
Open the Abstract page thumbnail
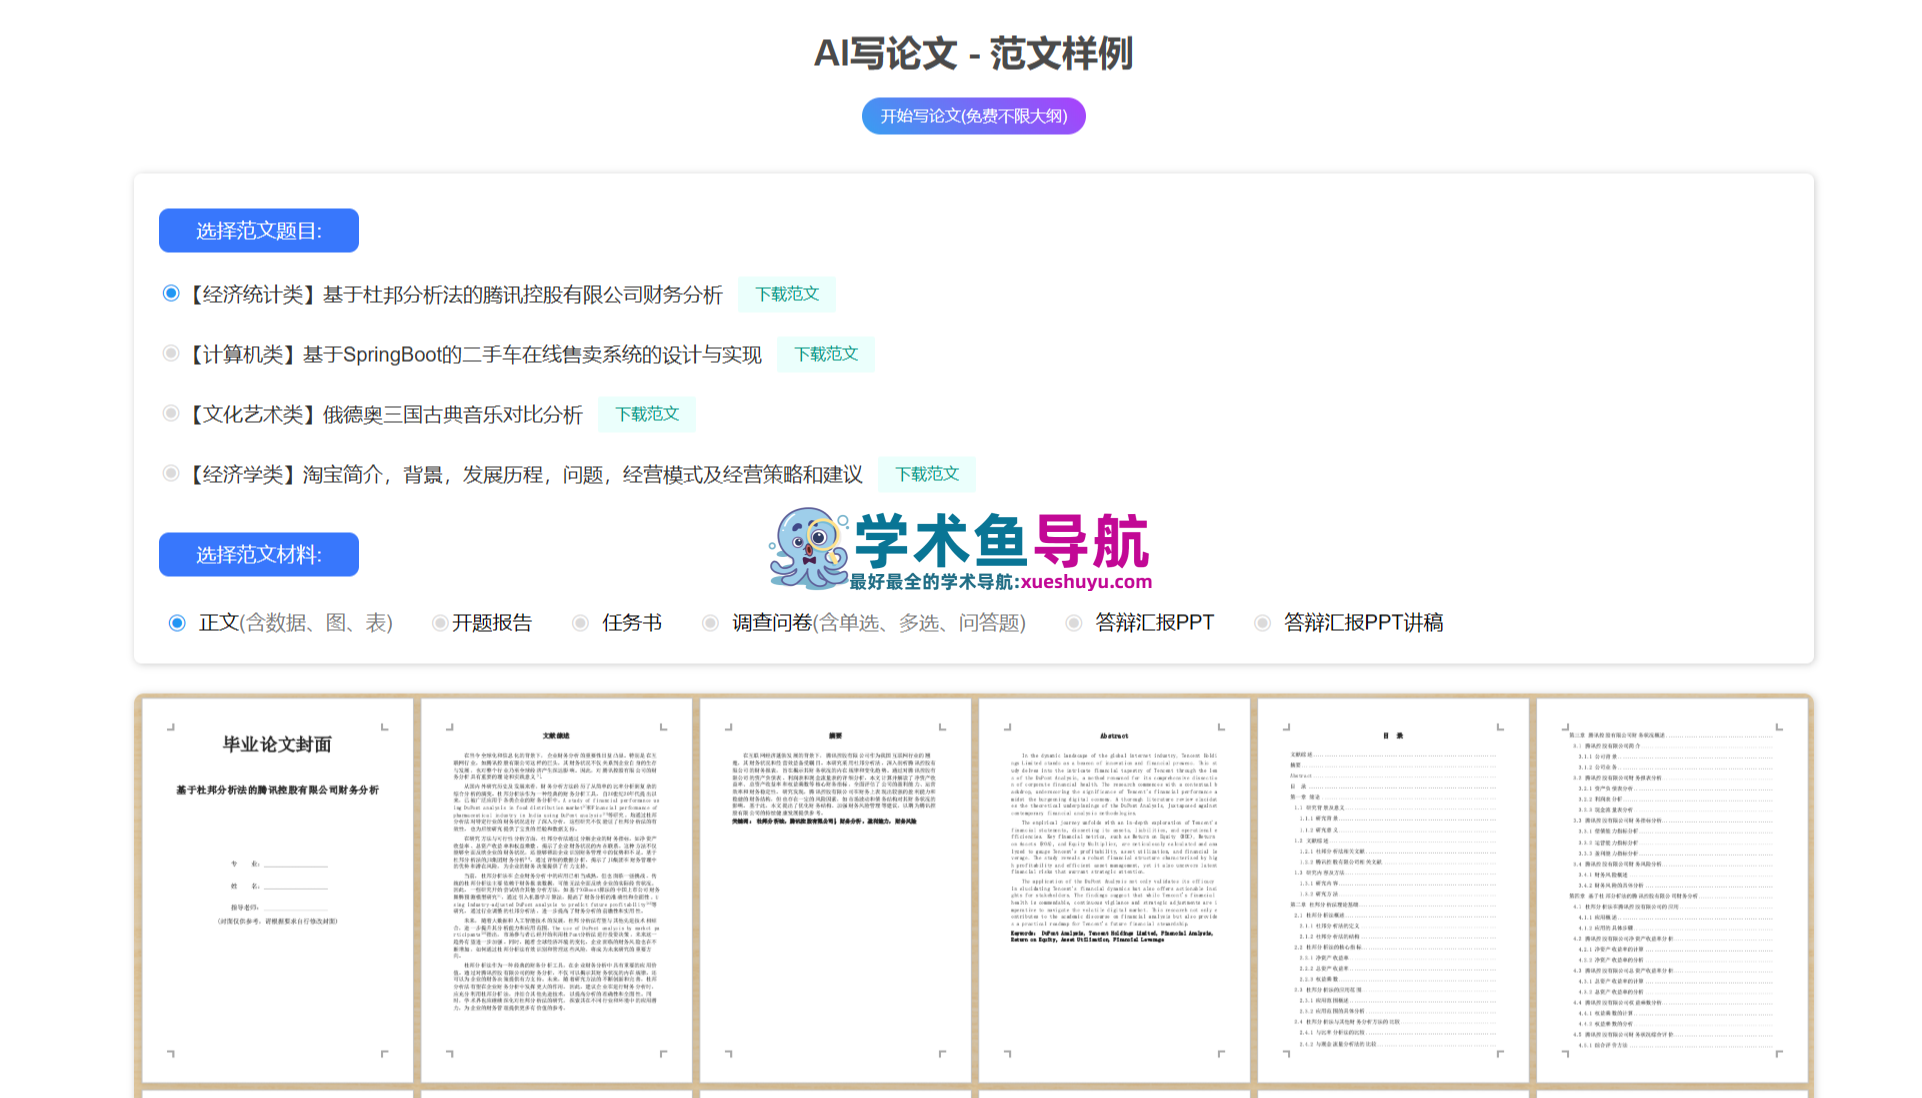(1114, 890)
